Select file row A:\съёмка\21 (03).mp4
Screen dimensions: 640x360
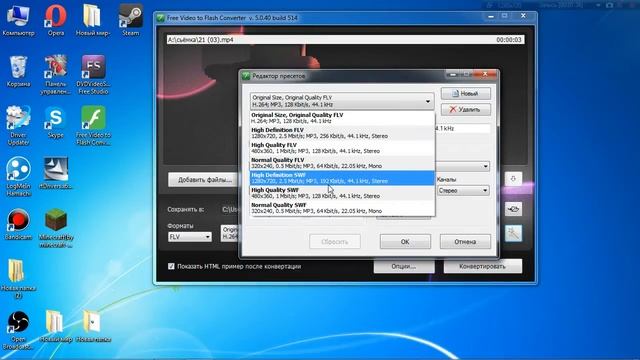(345, 40)
